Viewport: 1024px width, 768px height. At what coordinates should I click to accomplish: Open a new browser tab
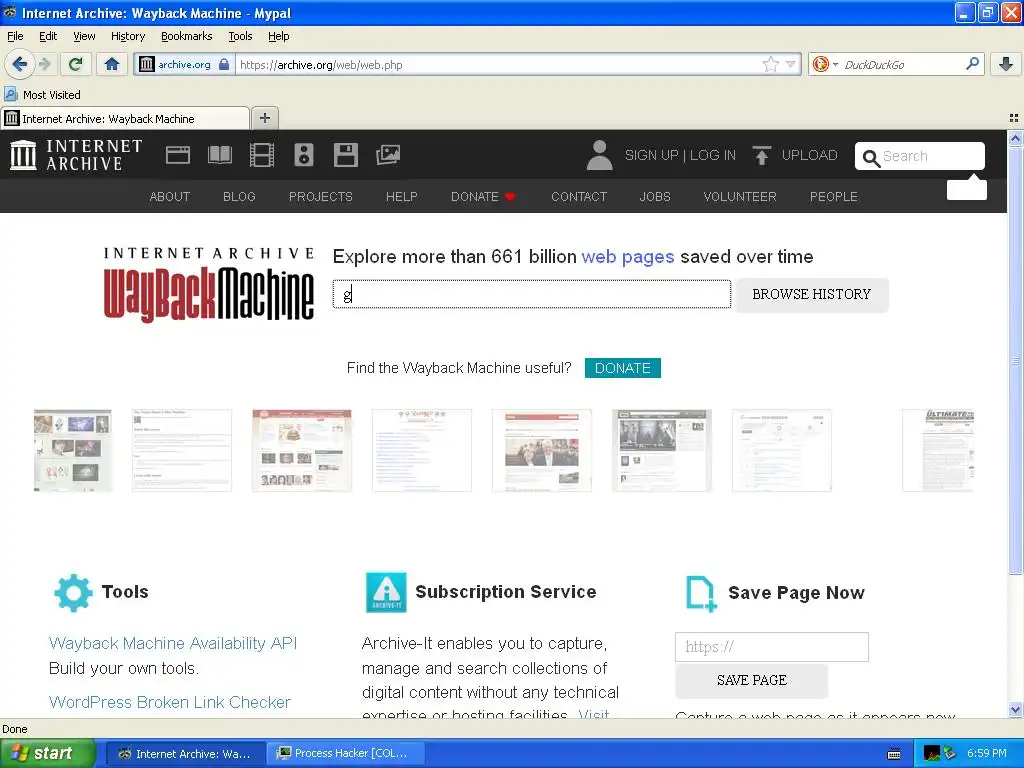point(264,118)
